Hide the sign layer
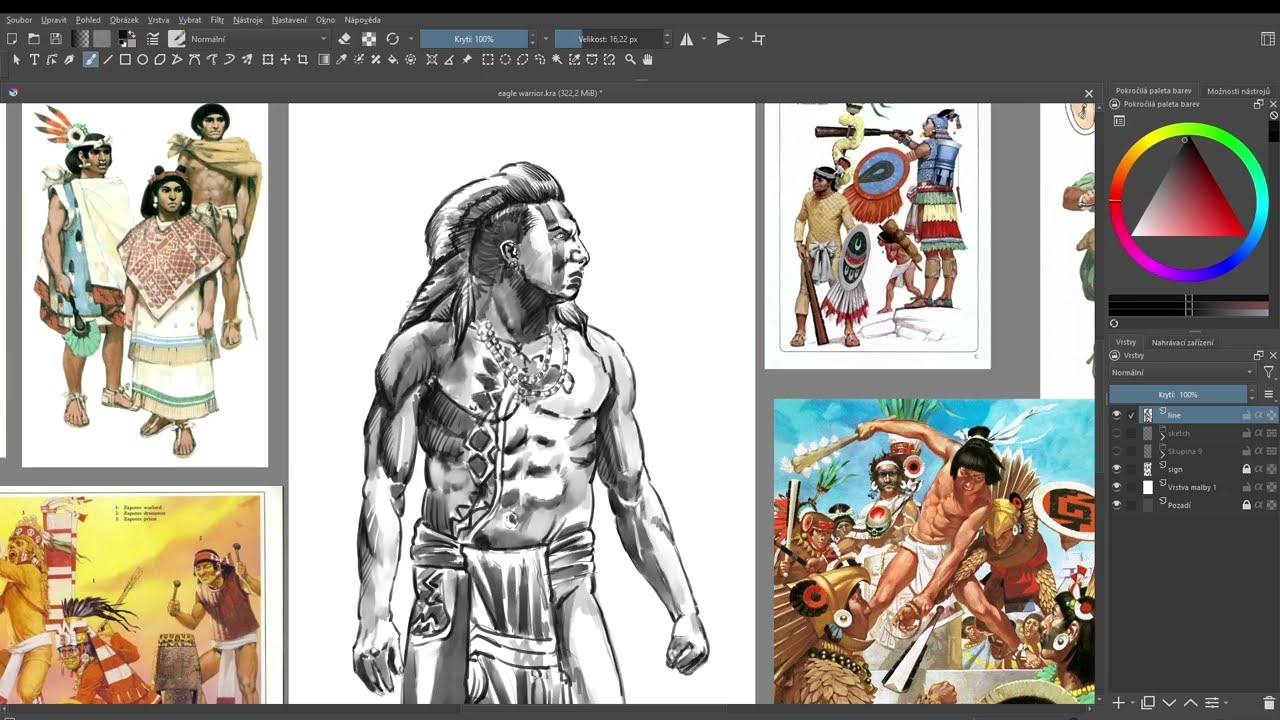The width and height of the screenshot is (1280, 720). tap(1117, 469)
